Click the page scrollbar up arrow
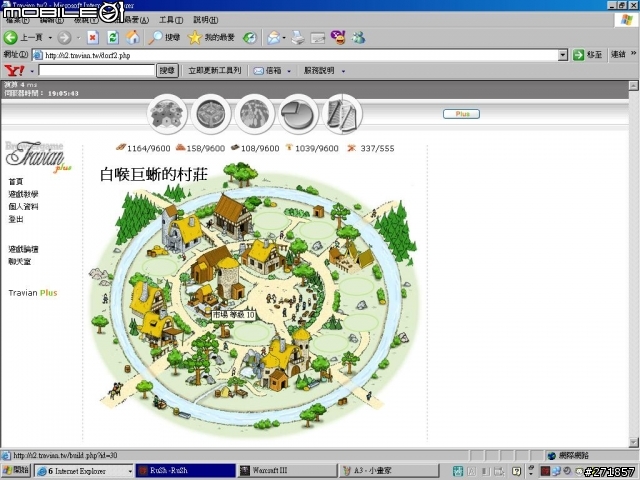The height and width of the screenshot is (480, 640). pos(633,85)
